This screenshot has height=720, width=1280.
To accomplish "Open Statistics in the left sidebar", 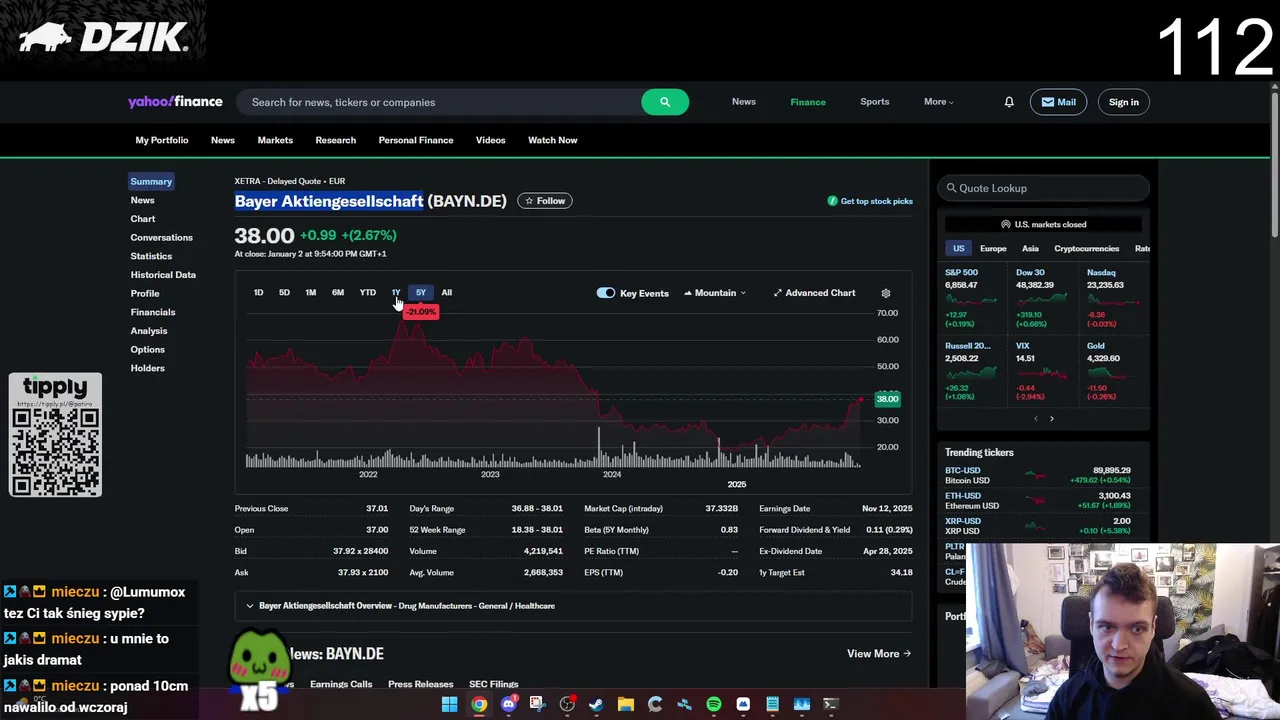I will click(x=151, y=256).
